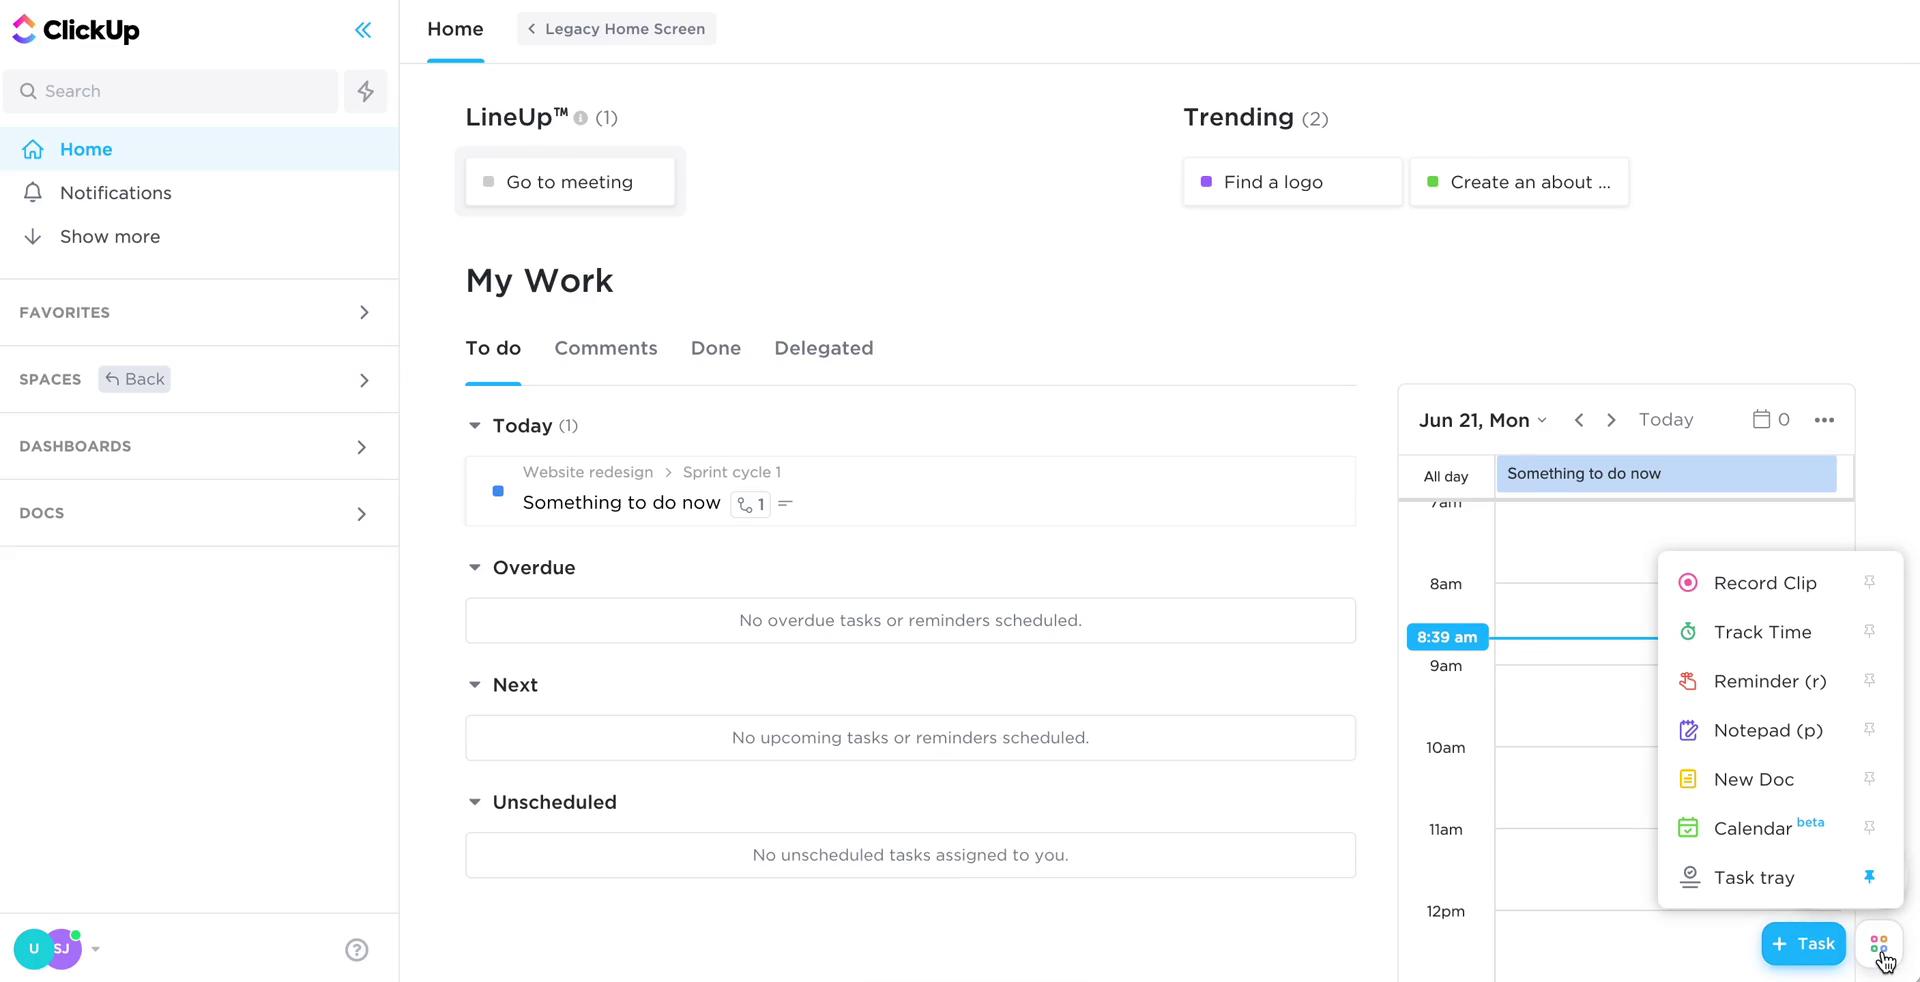Pin Record Clip to the toolbar
Image resolution: width=1920 pixels, height=982 pixels.
pyautogui.click(x=1869, y=582)
